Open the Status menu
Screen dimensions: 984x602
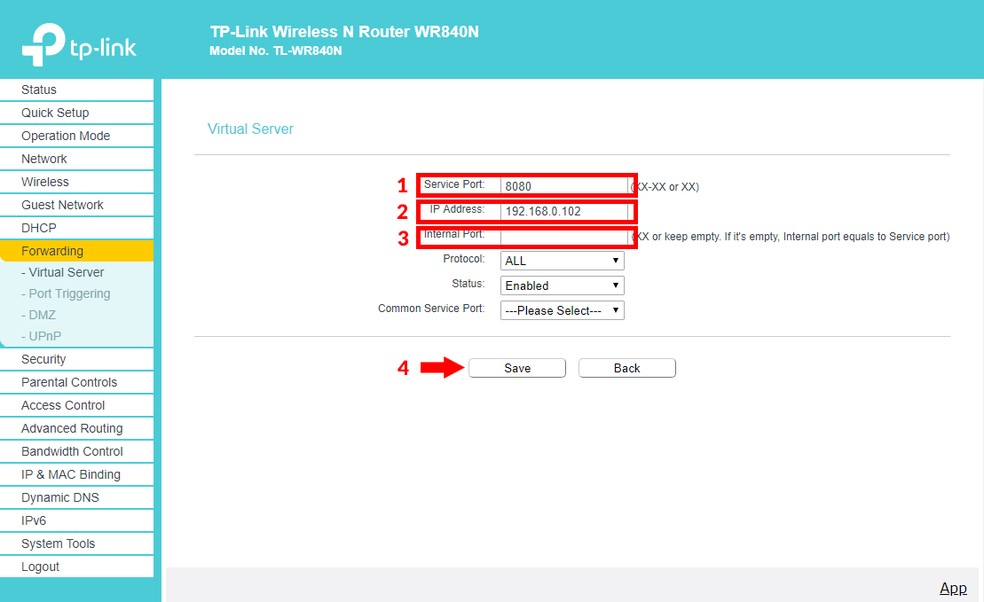click(77, 90)
